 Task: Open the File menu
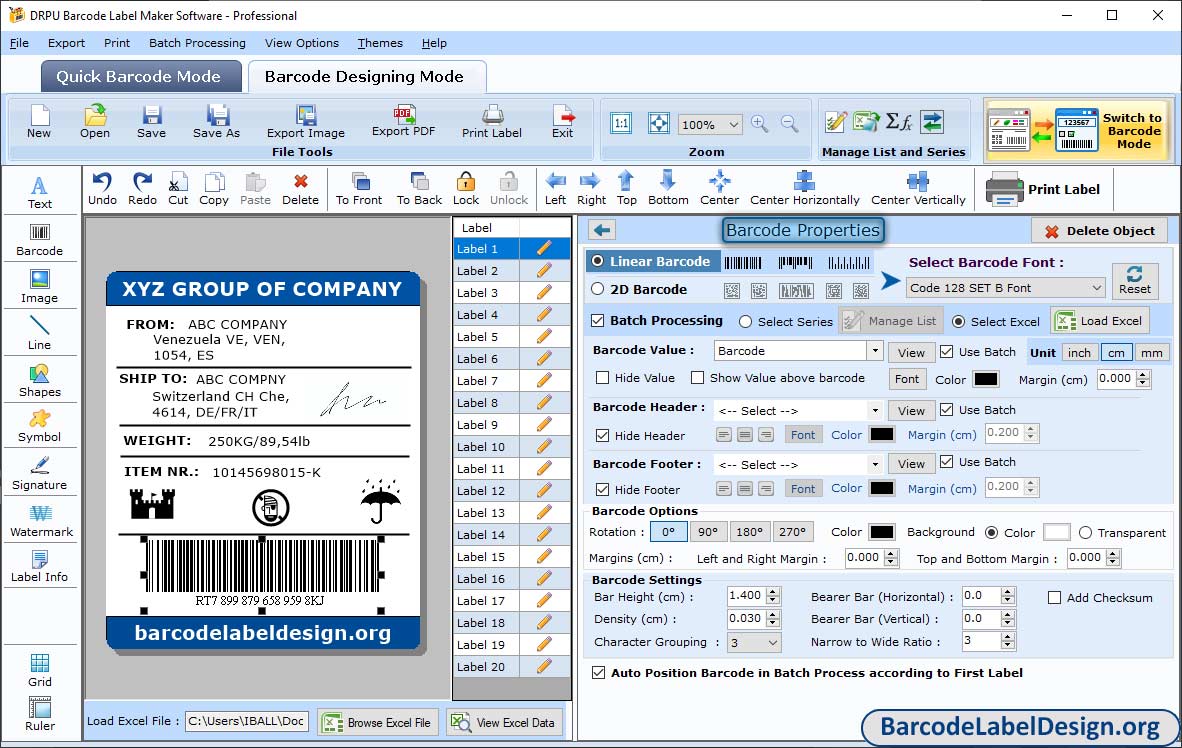[19, 43]
